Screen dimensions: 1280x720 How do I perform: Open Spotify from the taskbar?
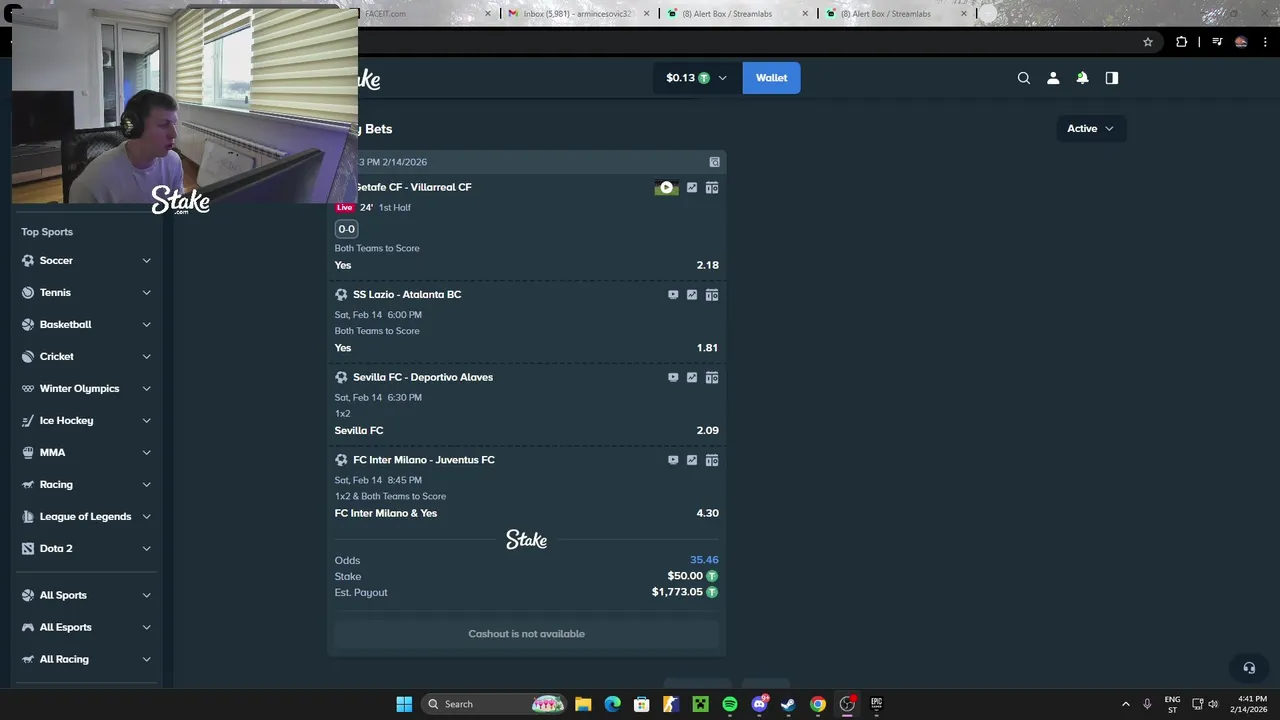(x=730, y=704)
